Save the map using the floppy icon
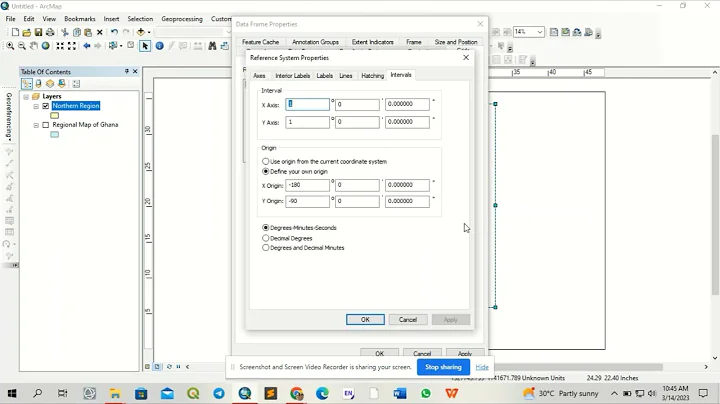This screenshot has height=404, width=720. tap(38, 32)
